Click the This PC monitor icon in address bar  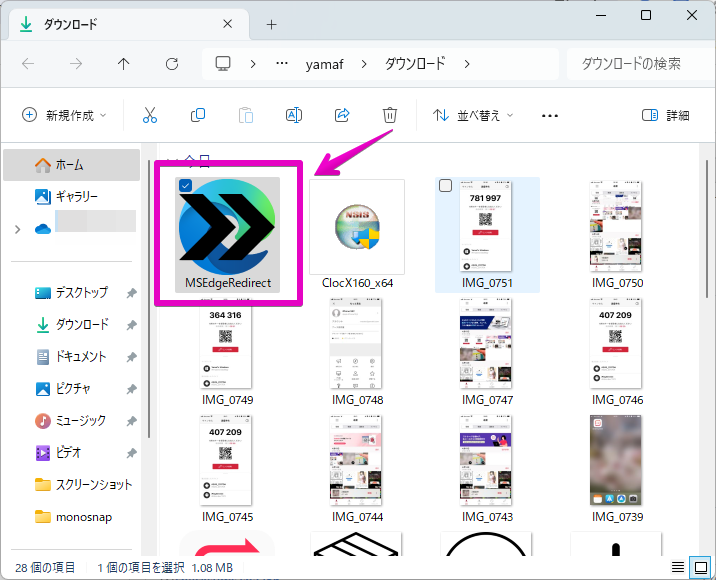(223, 63)
